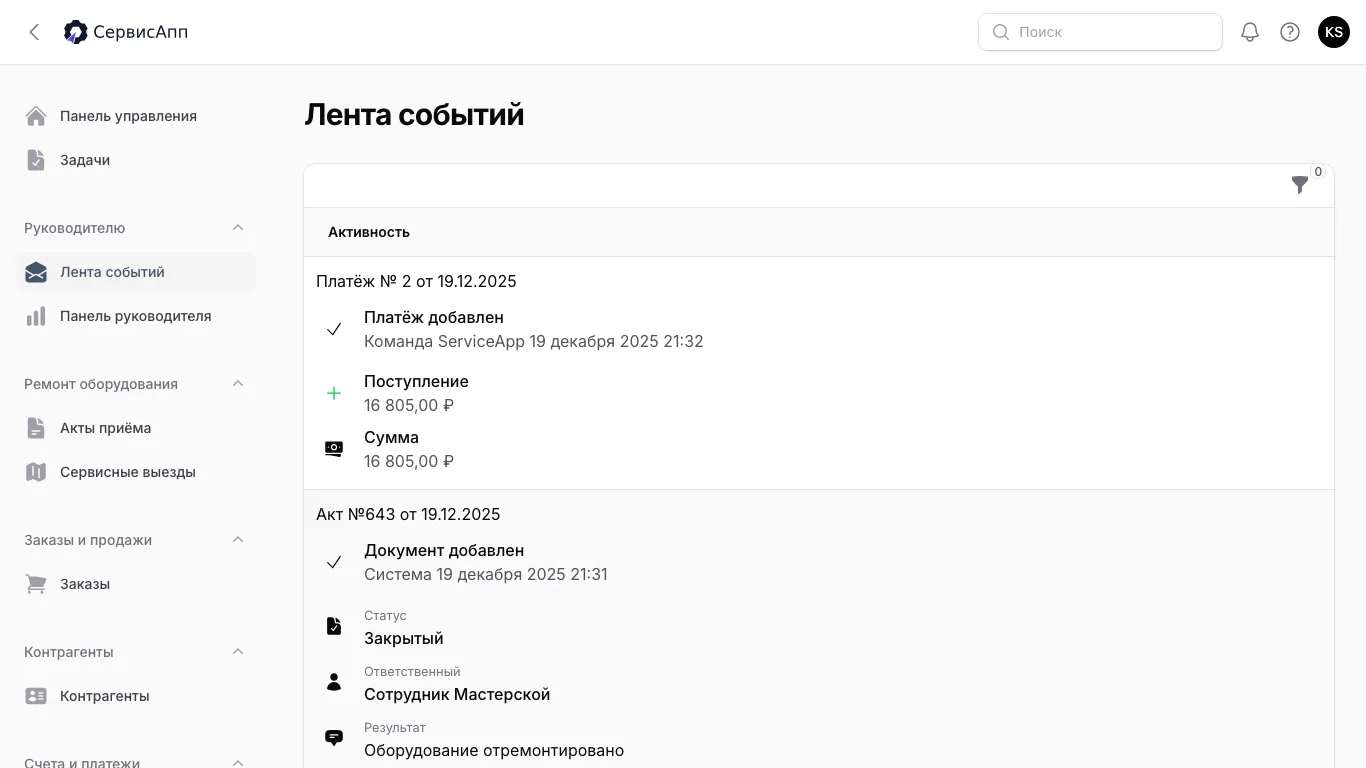Image resolution: width=1366 pixels, height=768 pixels.
Task: Open Сервисные выезды menu item
Action: pyautogui.click(x=136, y=472)
